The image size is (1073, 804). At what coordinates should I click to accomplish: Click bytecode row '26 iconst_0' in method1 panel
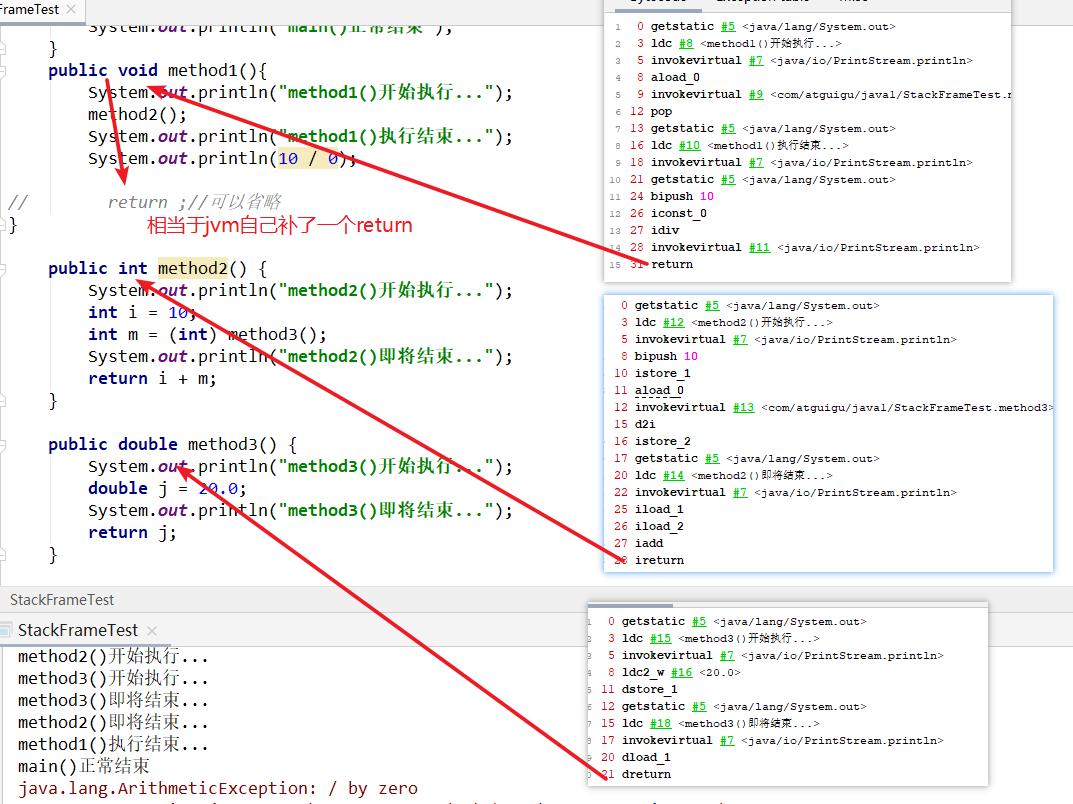point(668,213)
